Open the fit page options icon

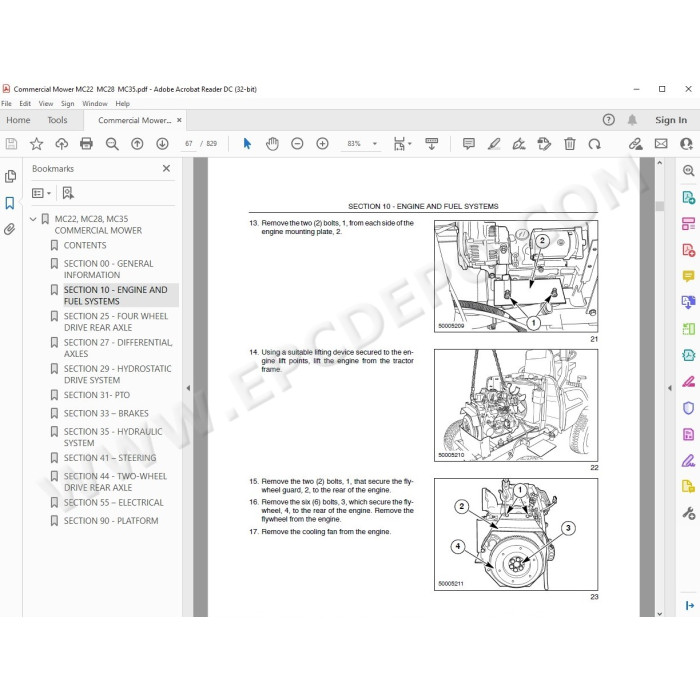tap(402, 144)
